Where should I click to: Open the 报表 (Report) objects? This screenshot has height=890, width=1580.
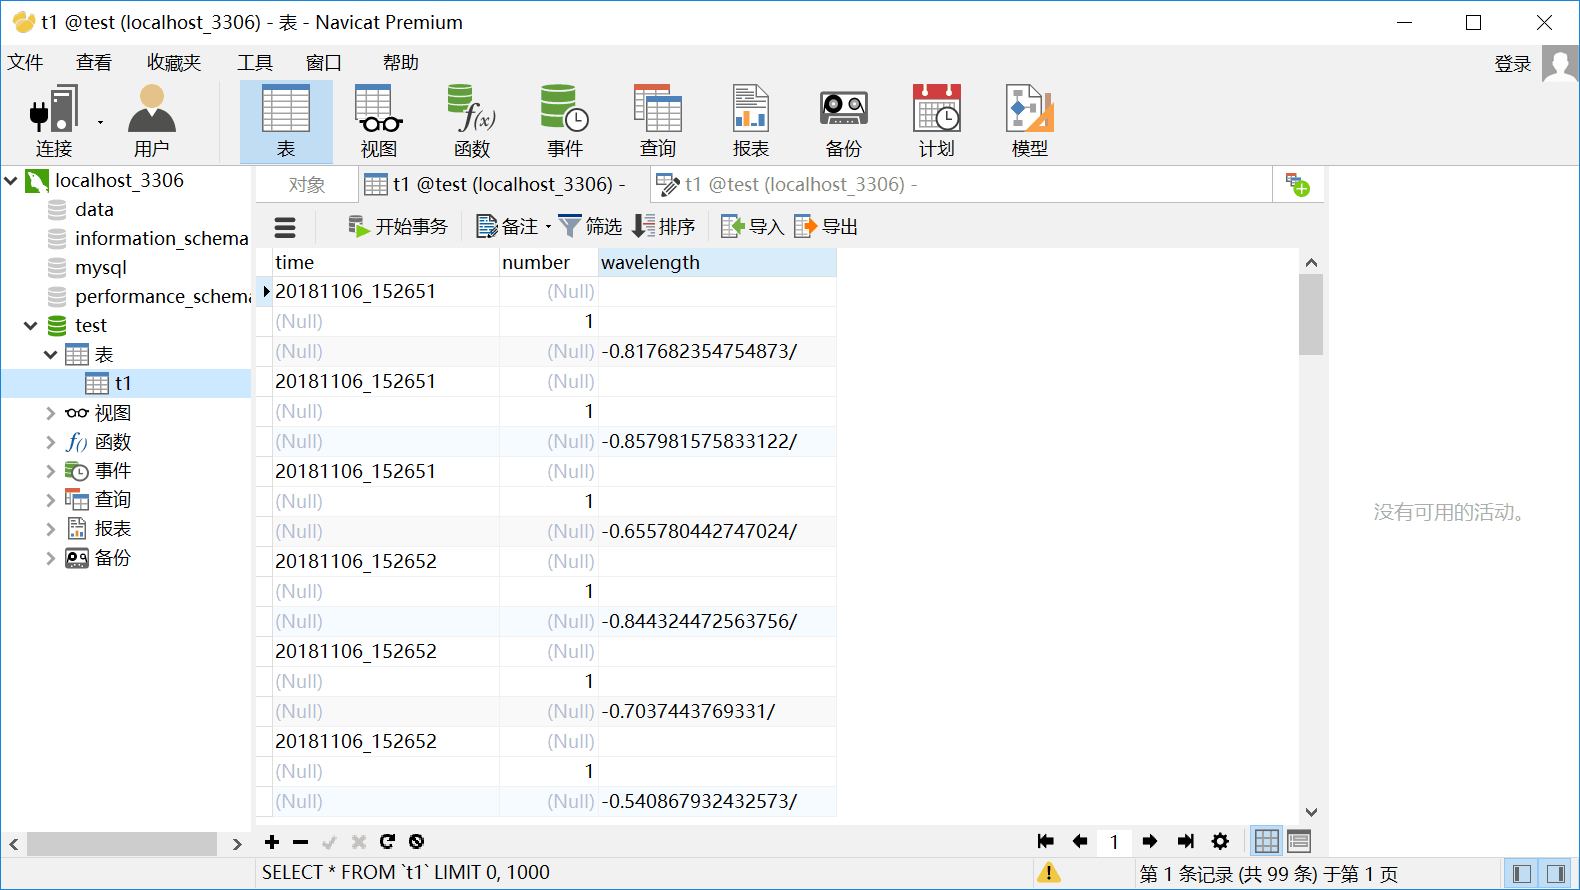tap(751, 121)
